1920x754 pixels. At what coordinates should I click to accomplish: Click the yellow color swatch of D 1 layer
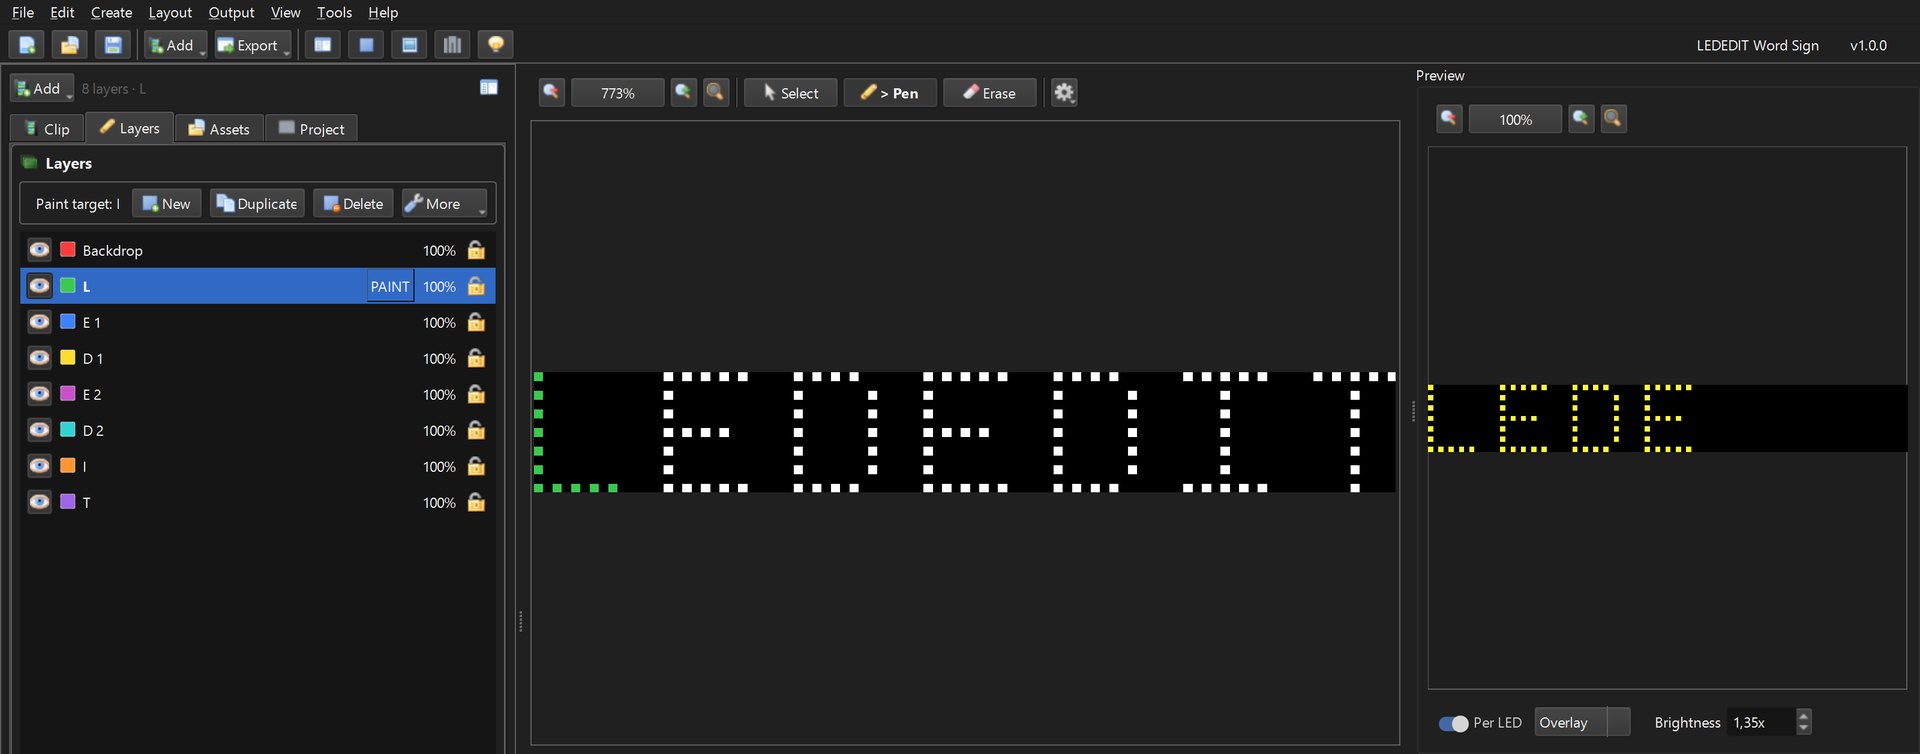(x=68, y=357)
